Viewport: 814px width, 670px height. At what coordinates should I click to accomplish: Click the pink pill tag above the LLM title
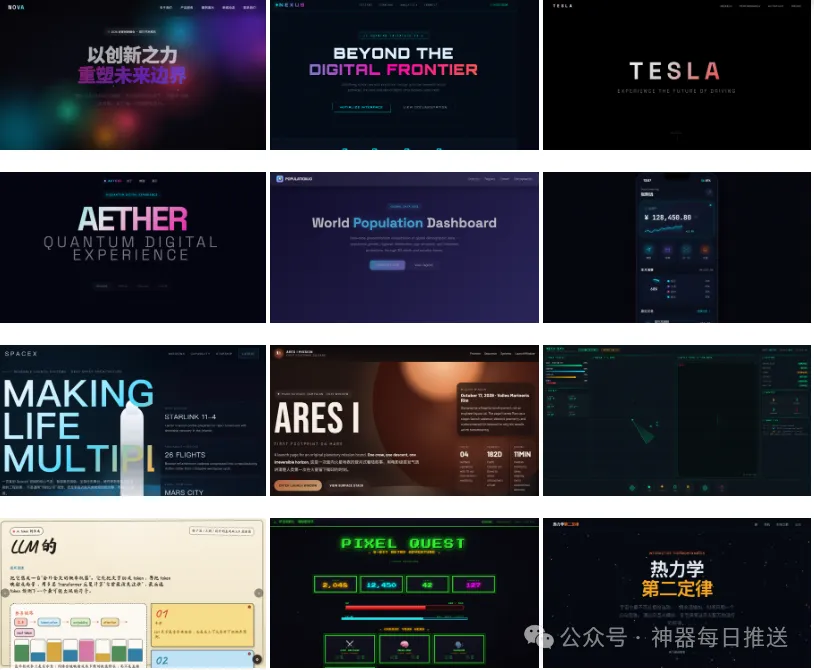[26, 531]
